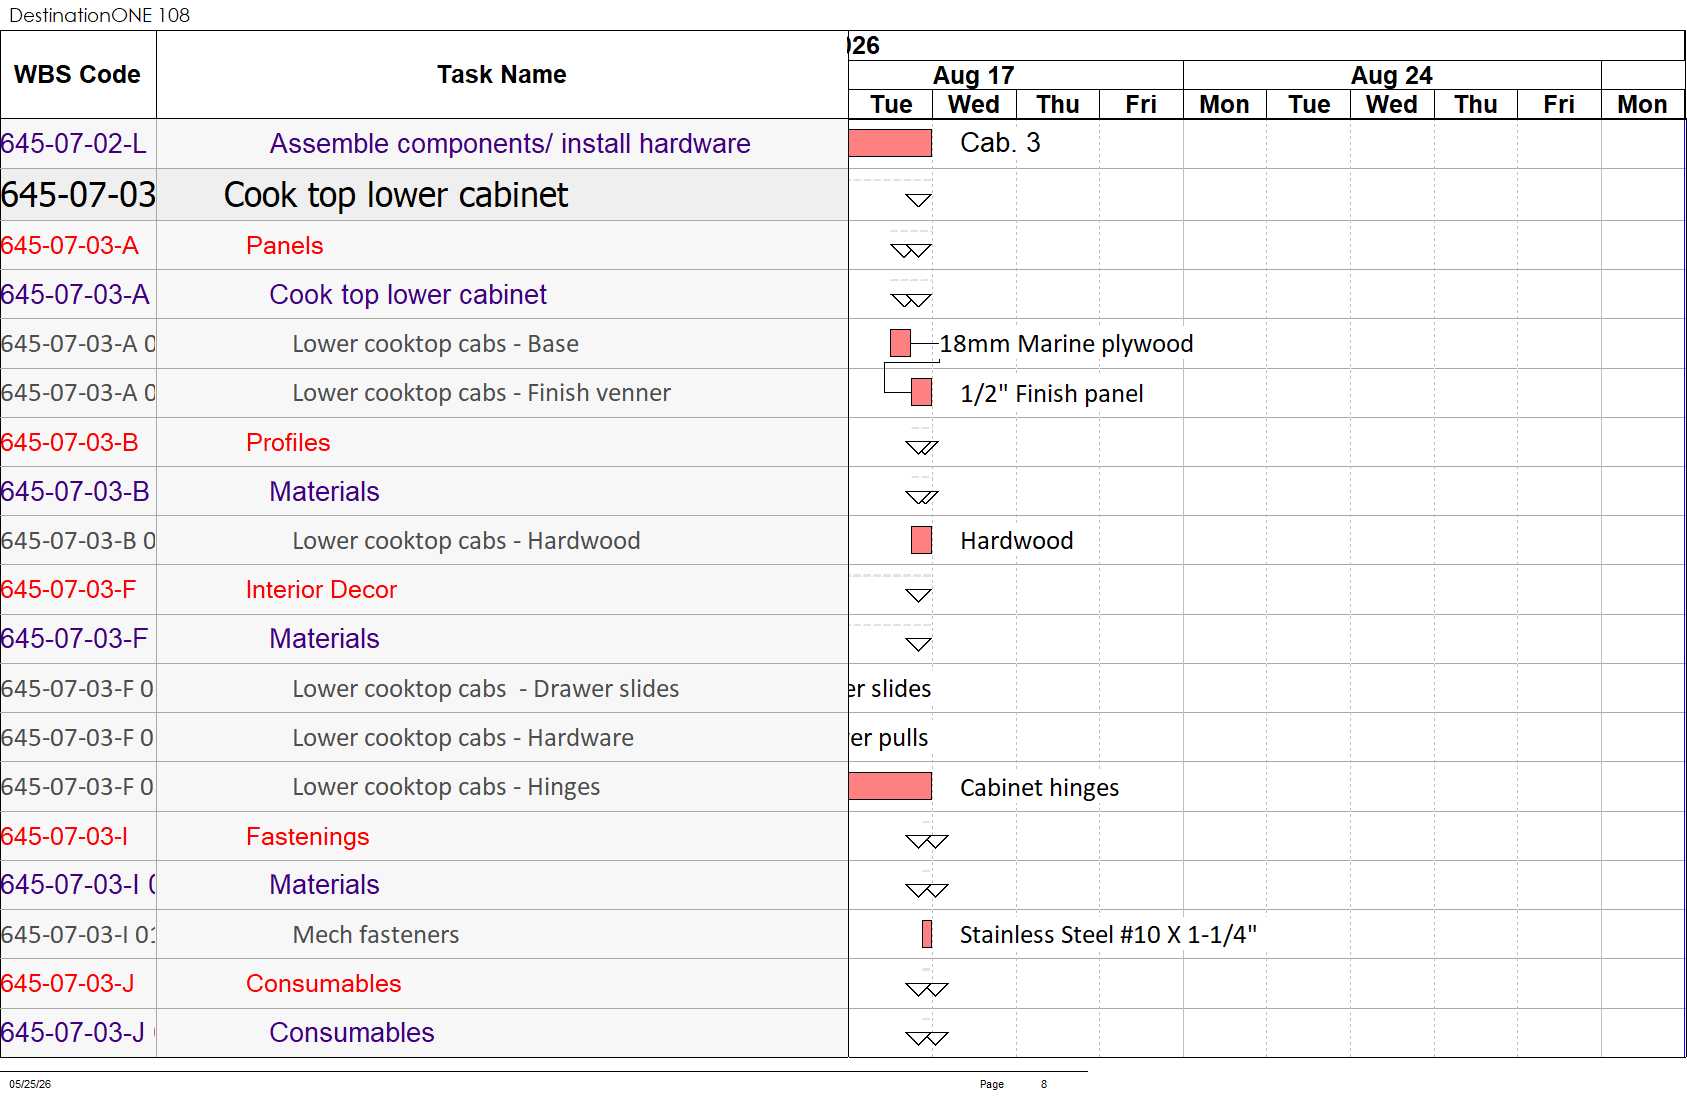The height and width of the screenshot is (1097, 1687).
Task: Select Materials under Fastenings
Action: point(324,884)
